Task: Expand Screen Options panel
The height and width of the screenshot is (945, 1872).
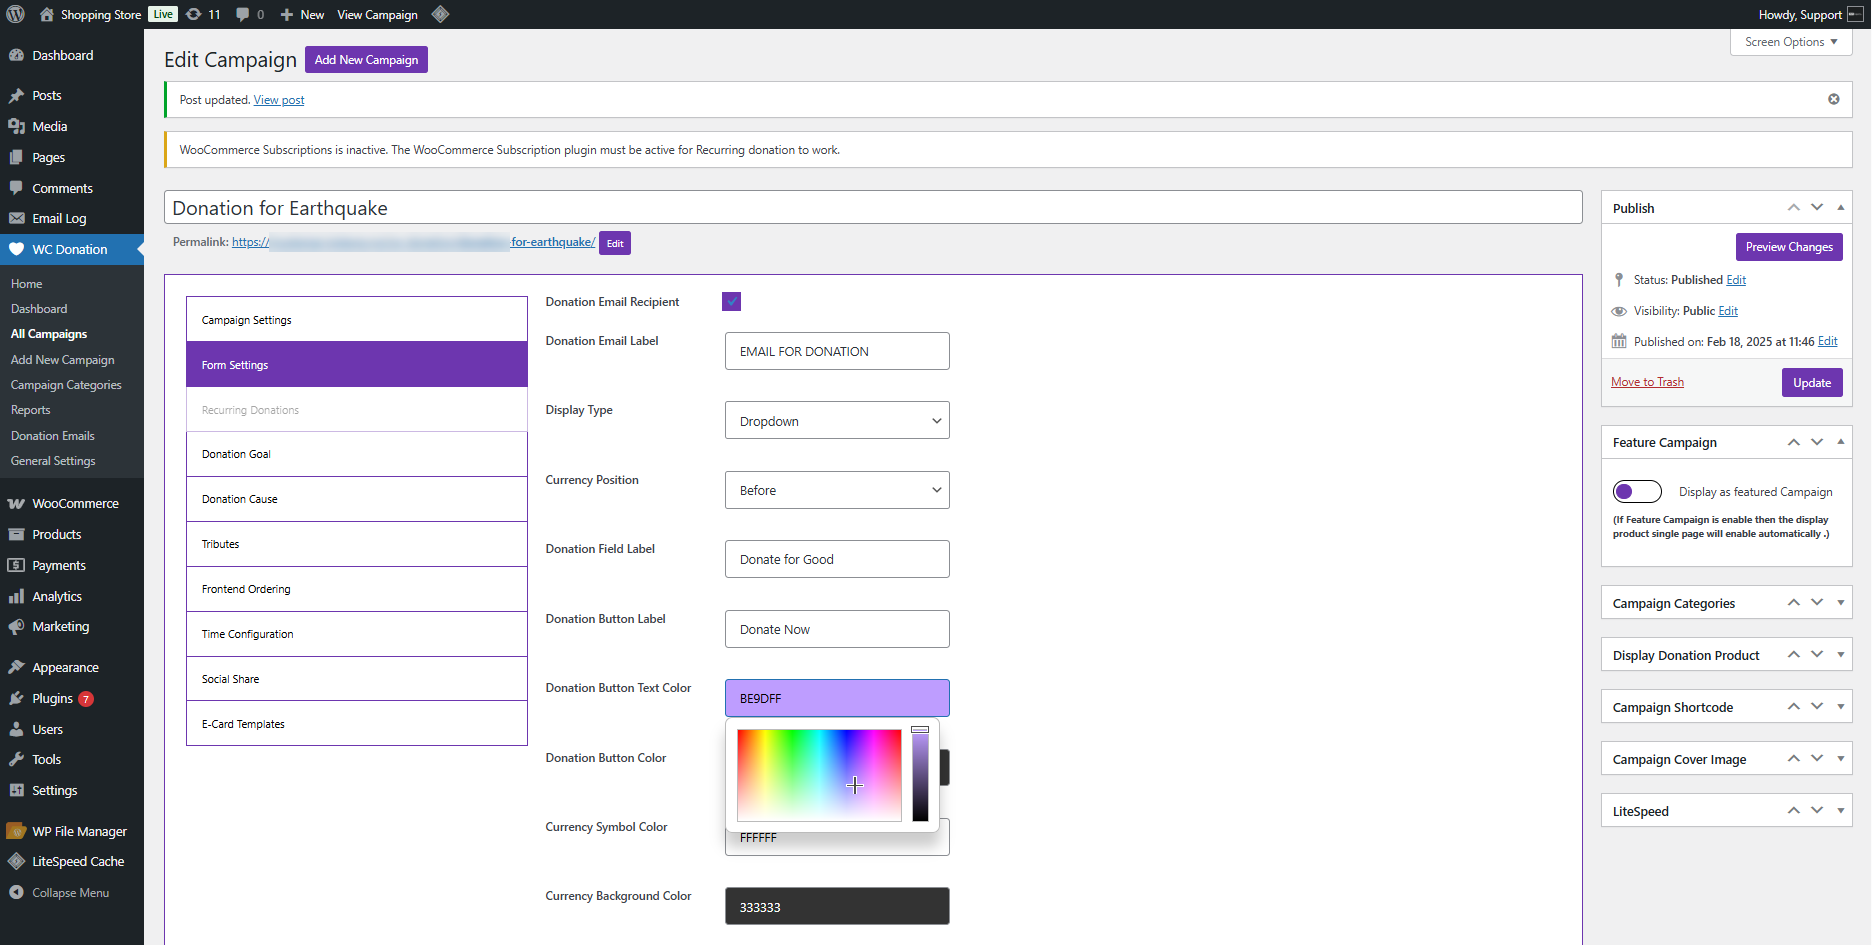Action: coord(1790,42)
